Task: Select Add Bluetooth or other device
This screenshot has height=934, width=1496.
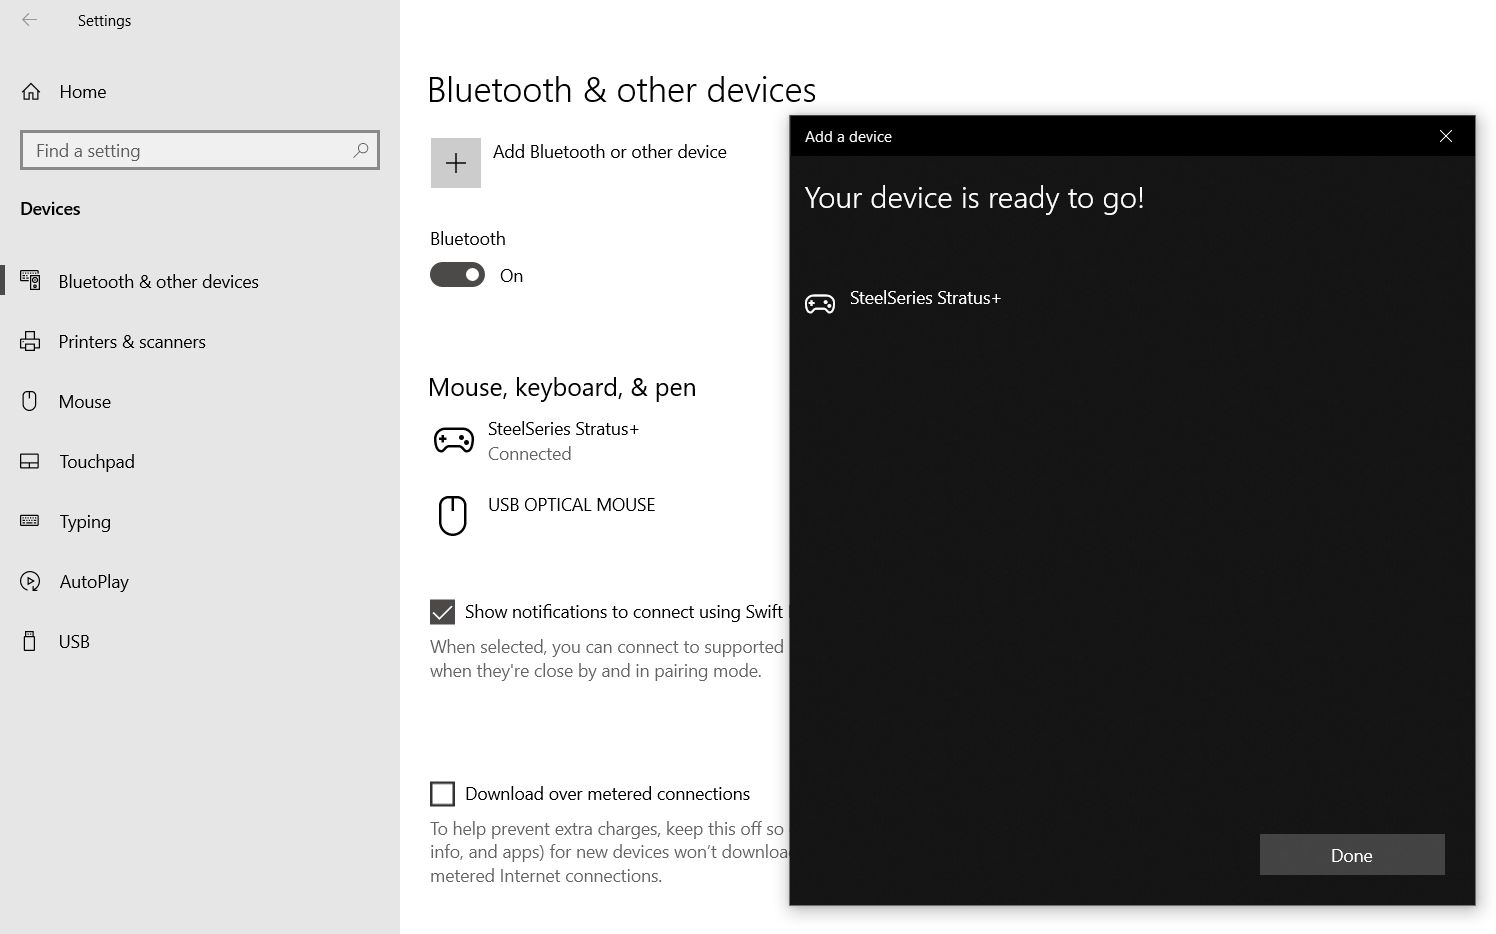Action: pyautogui.click(x=610, y=152)
